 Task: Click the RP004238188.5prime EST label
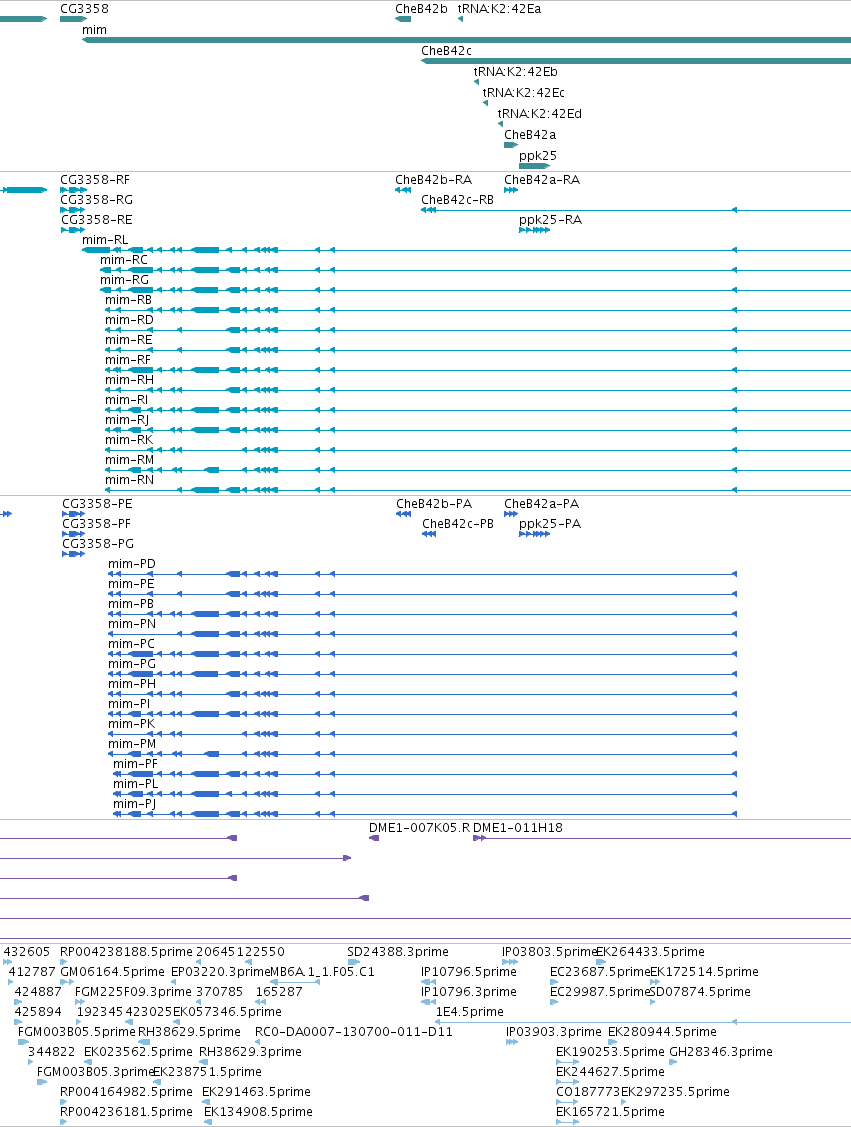[x=126, y=951]
